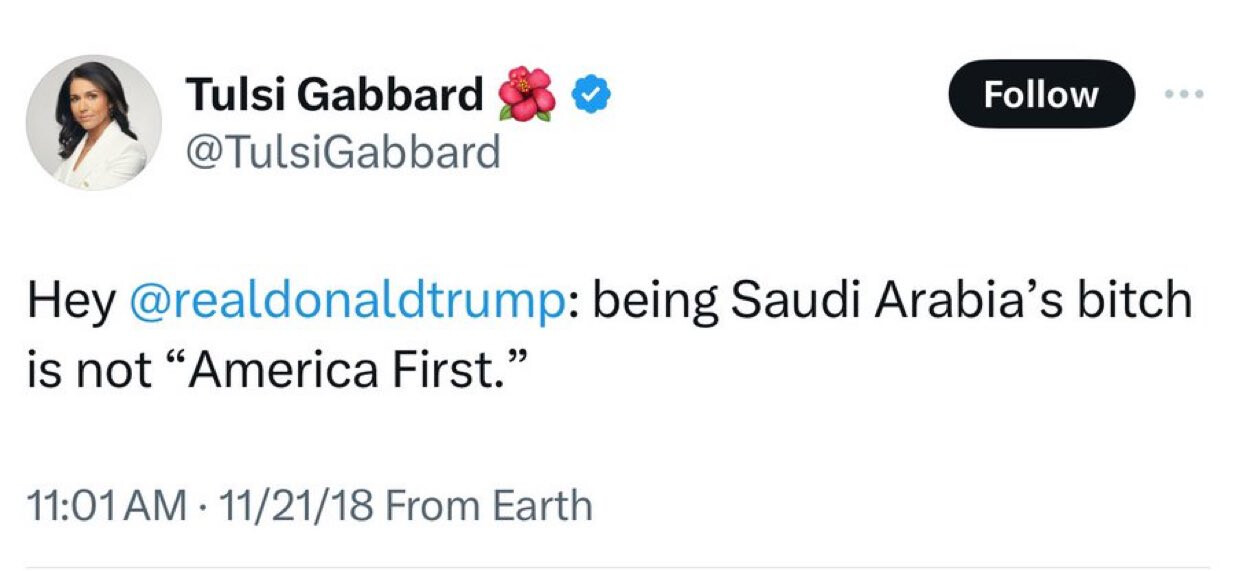Open the @realdonaldtrump mention link
The image size is (1236, 571).
point(345,301)
